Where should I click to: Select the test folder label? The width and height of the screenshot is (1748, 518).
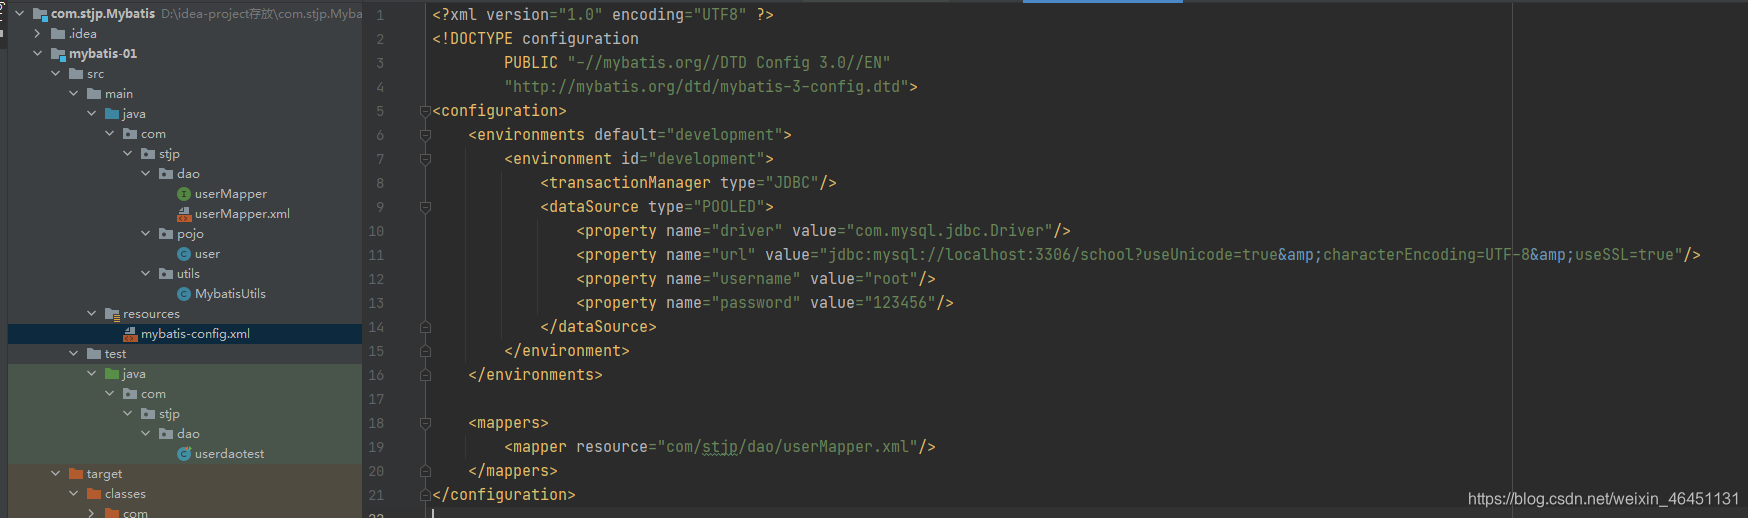(x=116, y=354)
